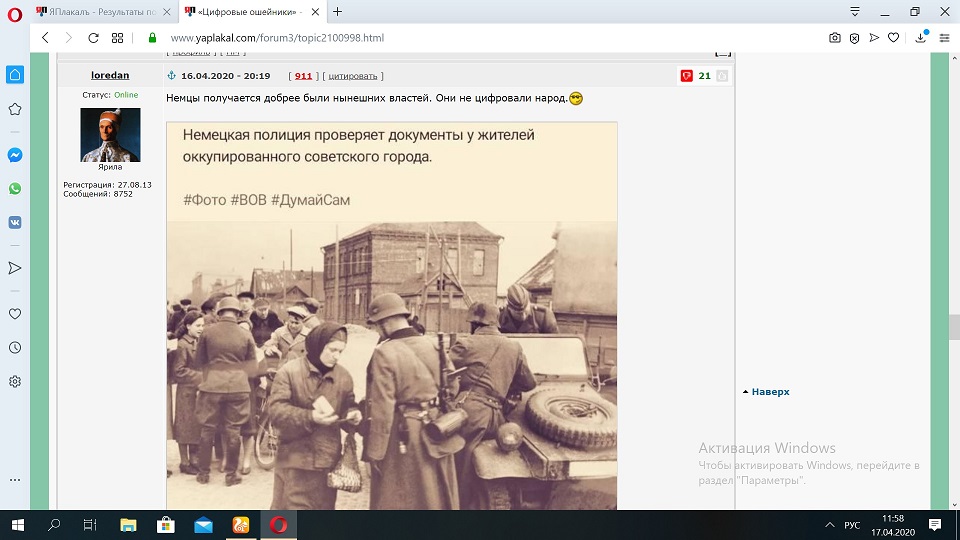
Task: Open the Send to My Flow icon
Action: pyautogui.click(x=874, y=38)
